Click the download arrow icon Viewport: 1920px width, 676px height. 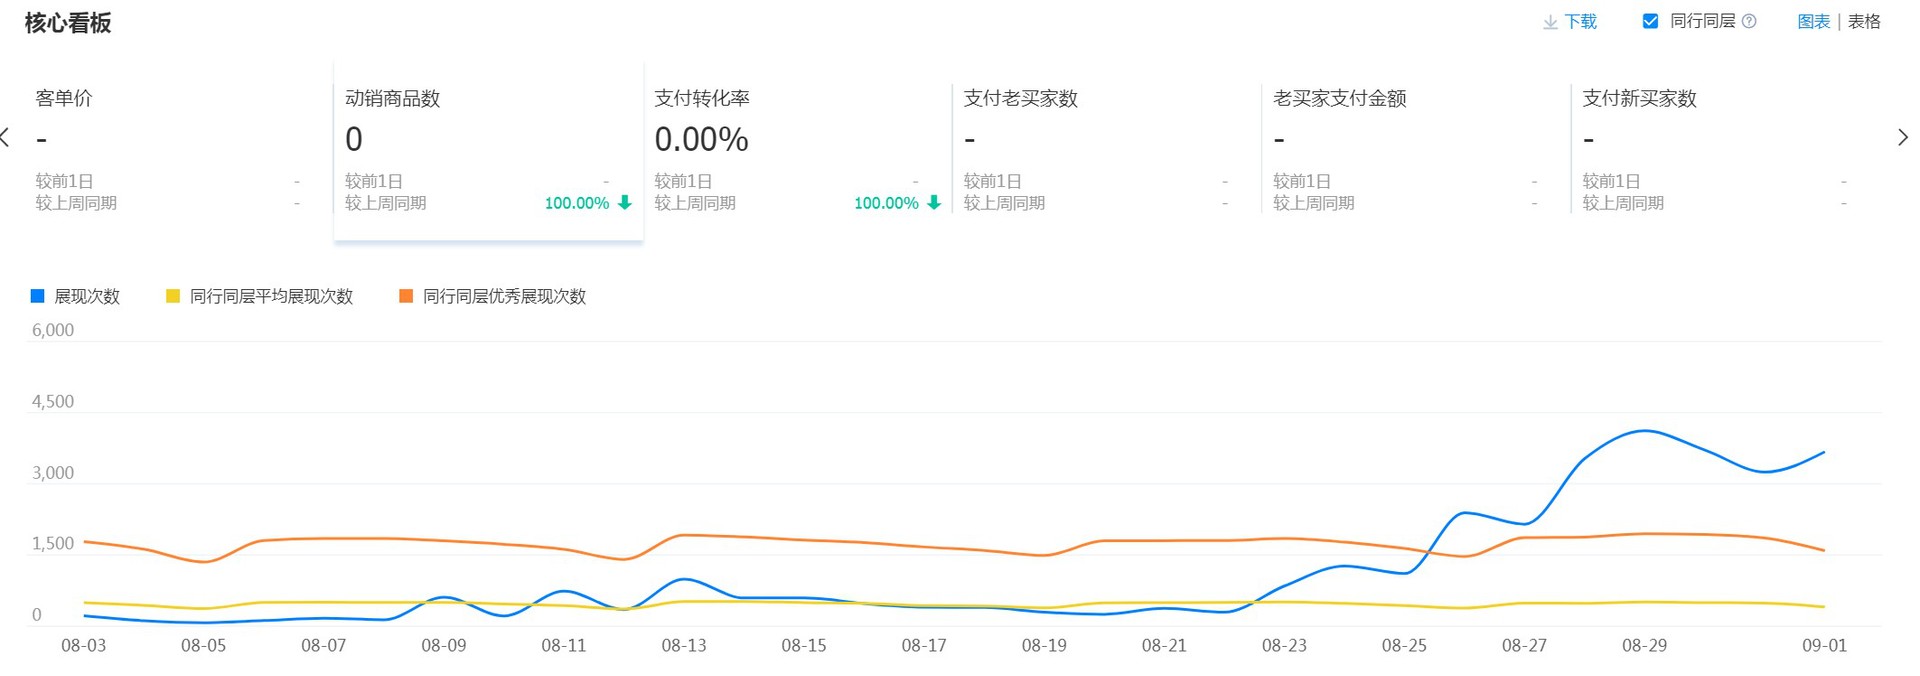(1550, 22)
